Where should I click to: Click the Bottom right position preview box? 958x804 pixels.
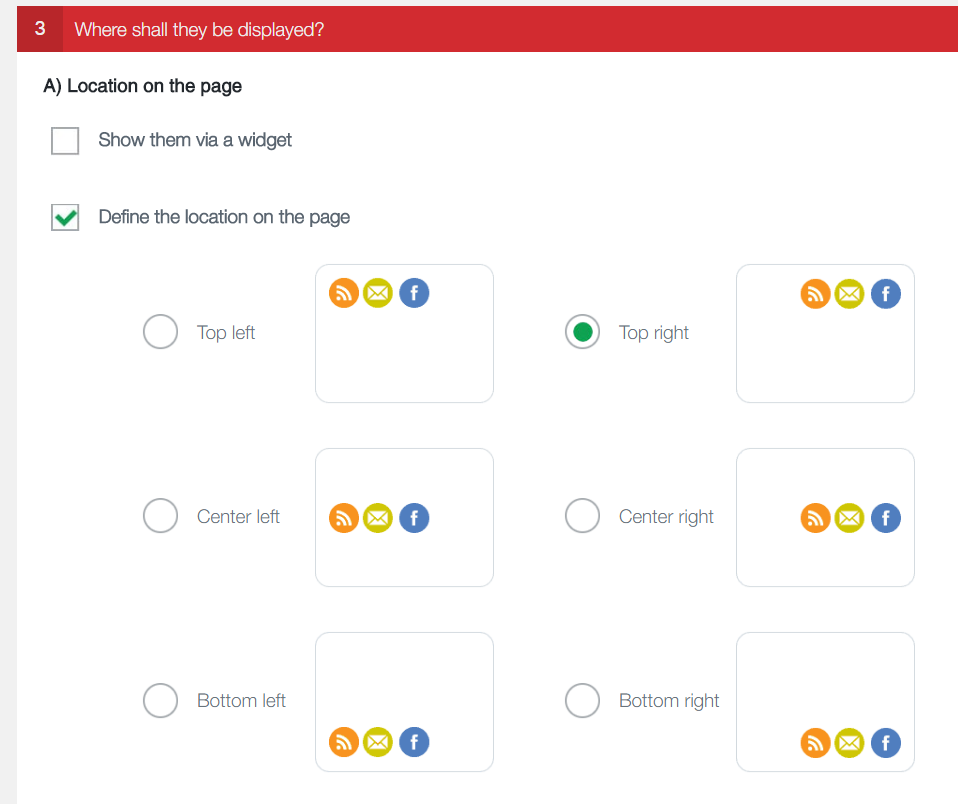(825, 690)
